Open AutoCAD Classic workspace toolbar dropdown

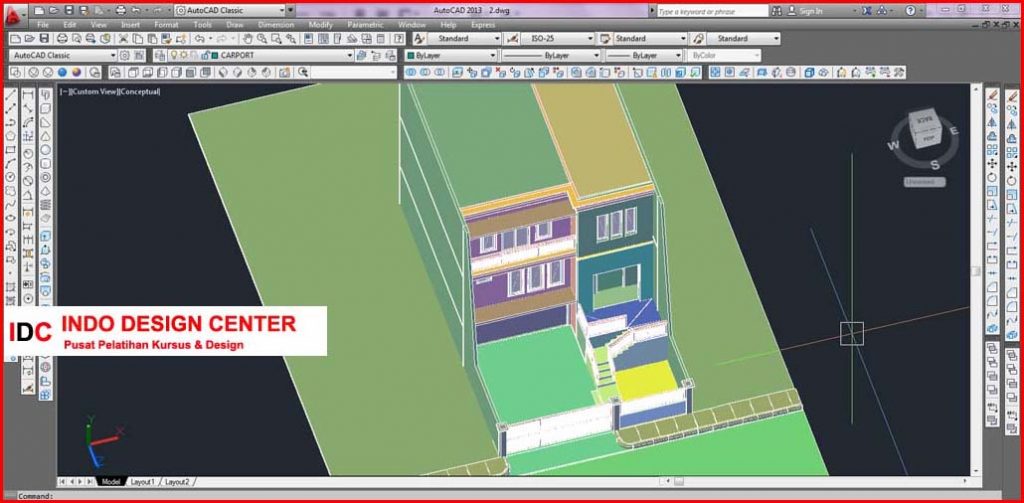(x=63, y=56)
